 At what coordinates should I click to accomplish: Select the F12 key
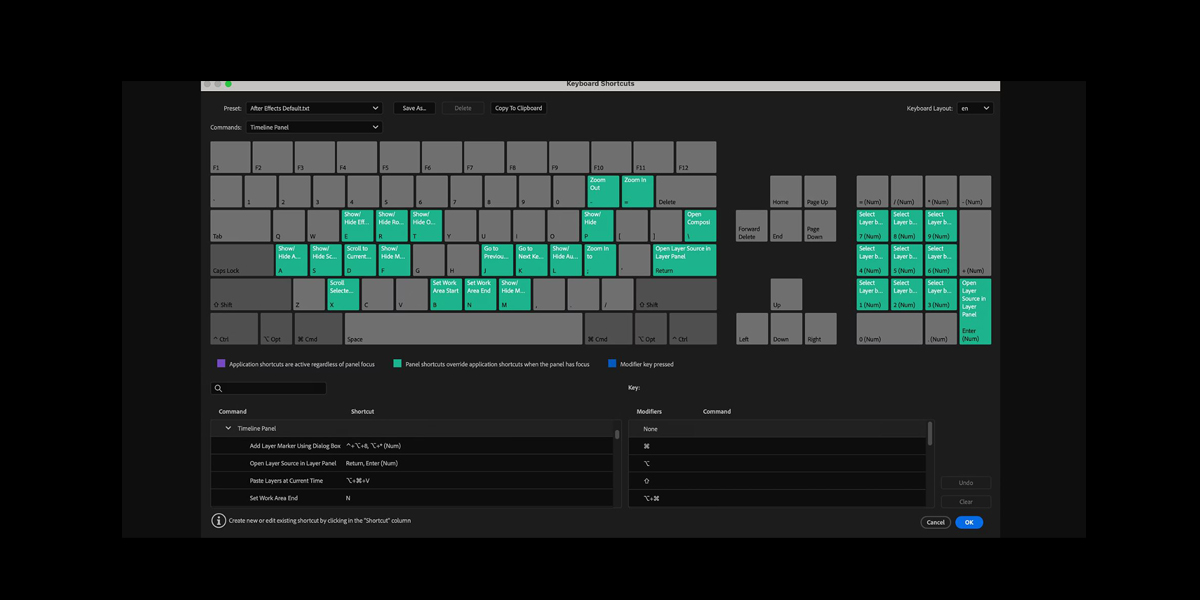point(696,157)
